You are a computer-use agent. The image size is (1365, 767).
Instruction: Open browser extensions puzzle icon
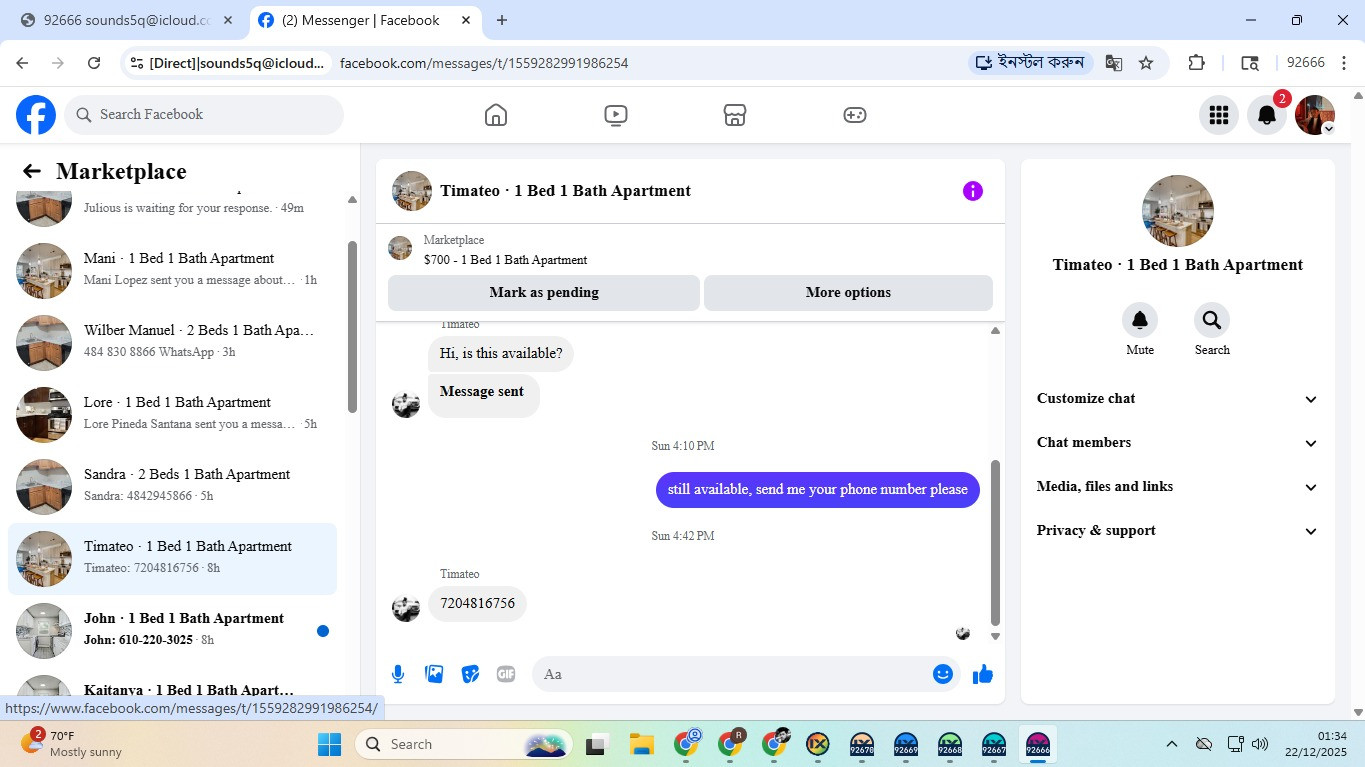pos(1196,63)
